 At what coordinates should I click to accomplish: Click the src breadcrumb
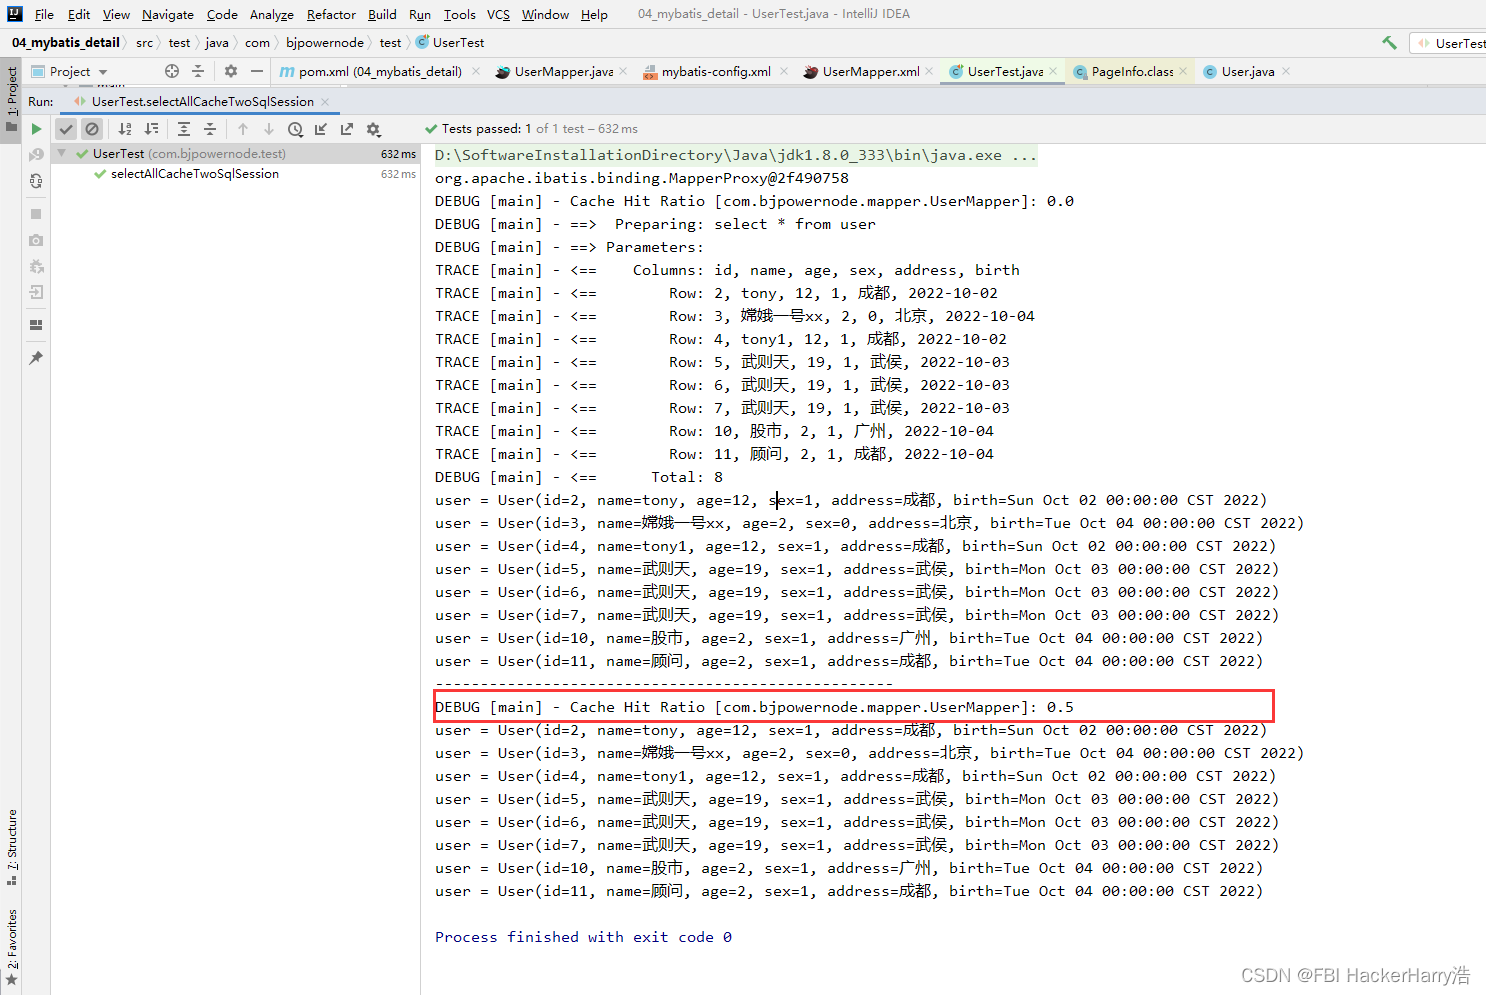pos(144,42)
